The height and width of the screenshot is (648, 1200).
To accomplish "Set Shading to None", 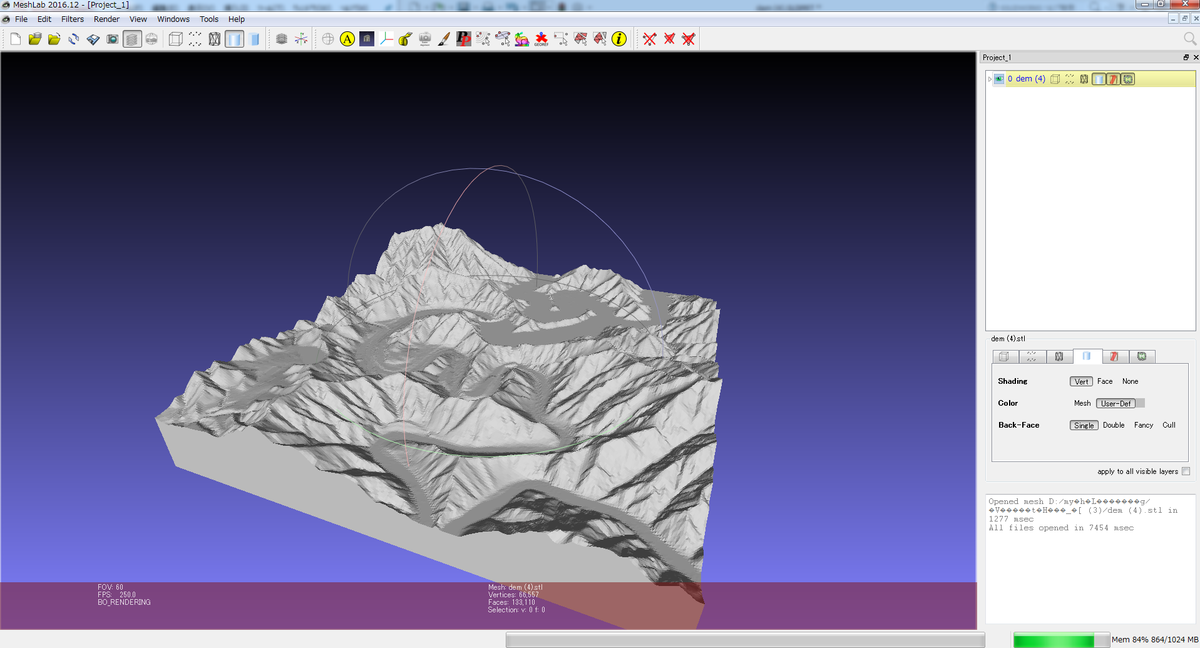I will pyautogui.click(x=1130, y=381).
